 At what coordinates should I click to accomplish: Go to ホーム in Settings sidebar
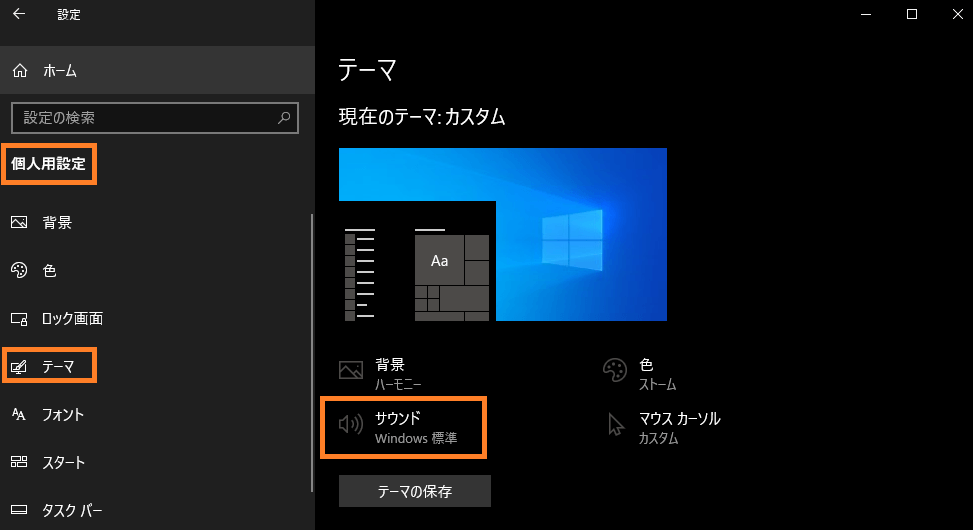(158, 71)
